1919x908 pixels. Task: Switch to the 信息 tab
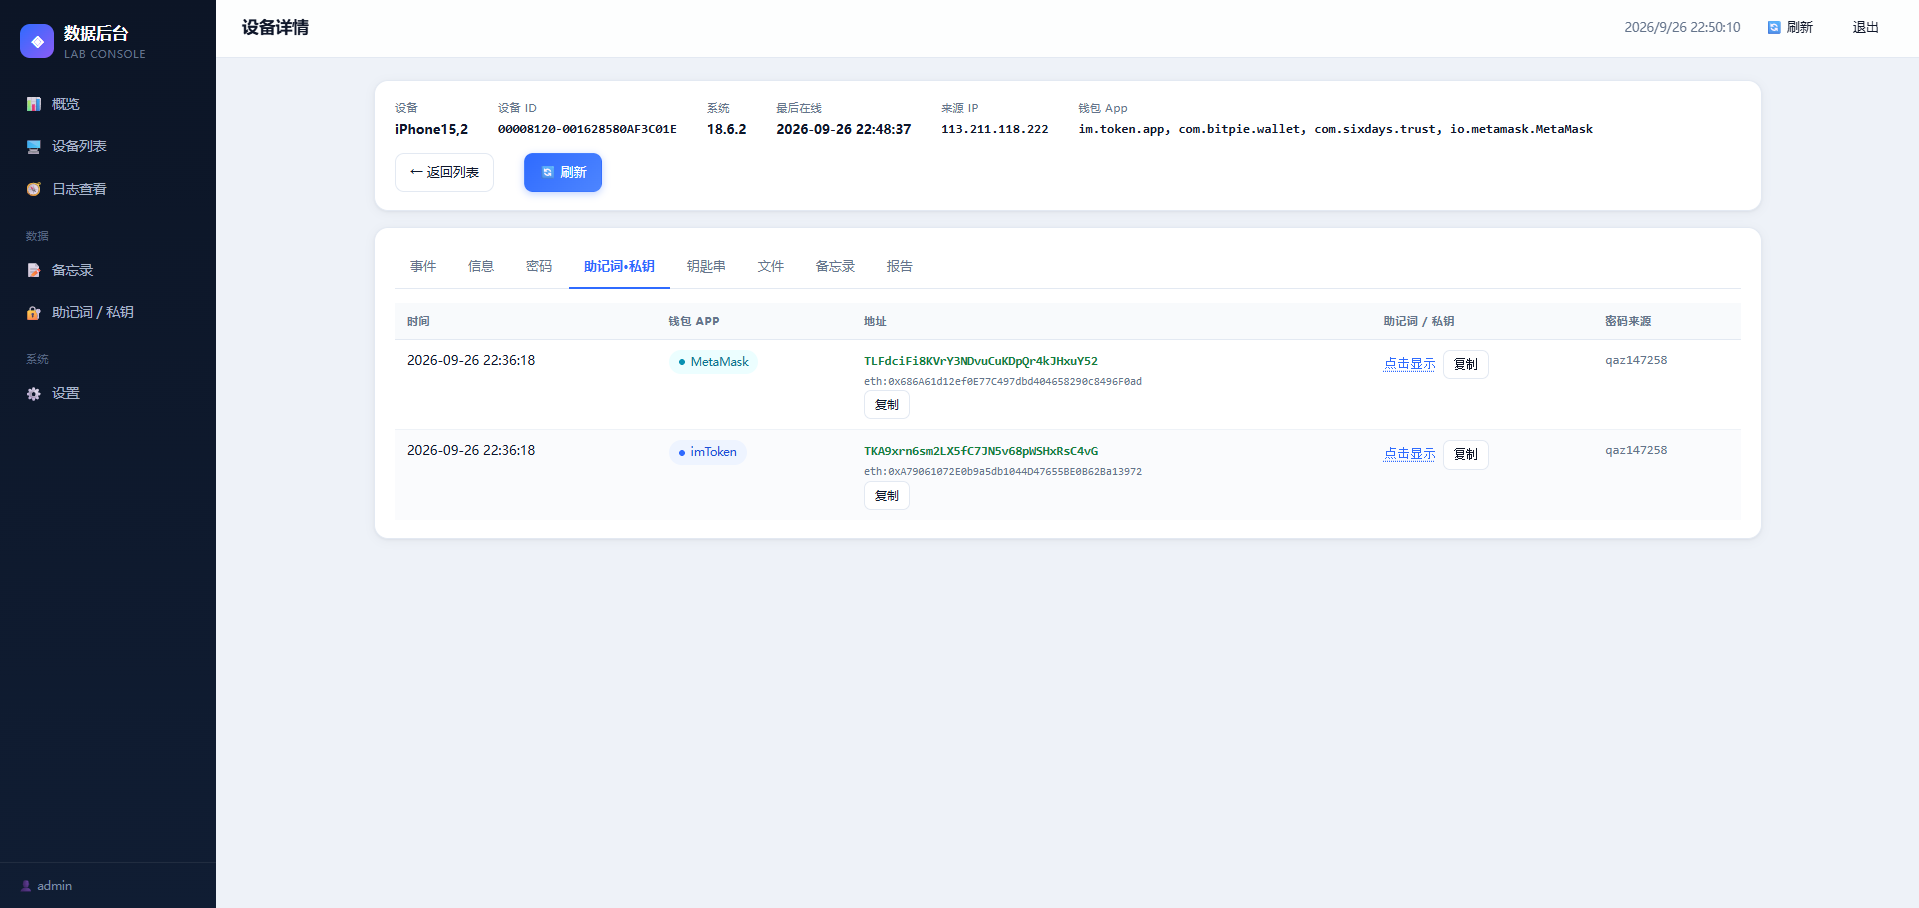pos(481,266)
